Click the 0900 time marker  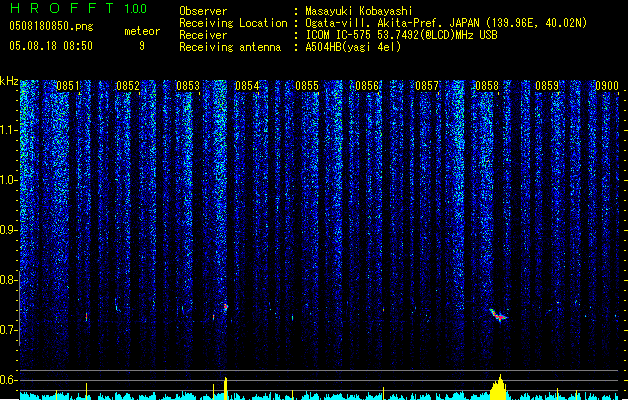(x=607, y=86)
